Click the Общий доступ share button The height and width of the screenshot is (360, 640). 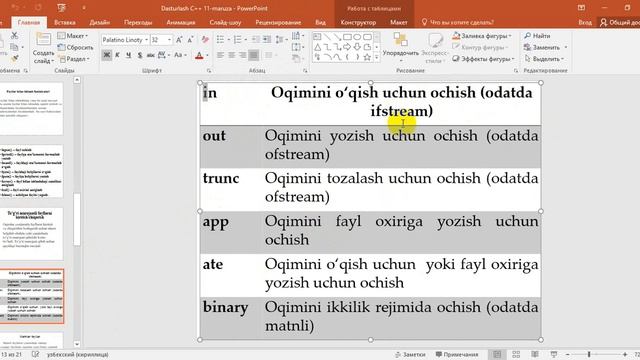(620, 22)
